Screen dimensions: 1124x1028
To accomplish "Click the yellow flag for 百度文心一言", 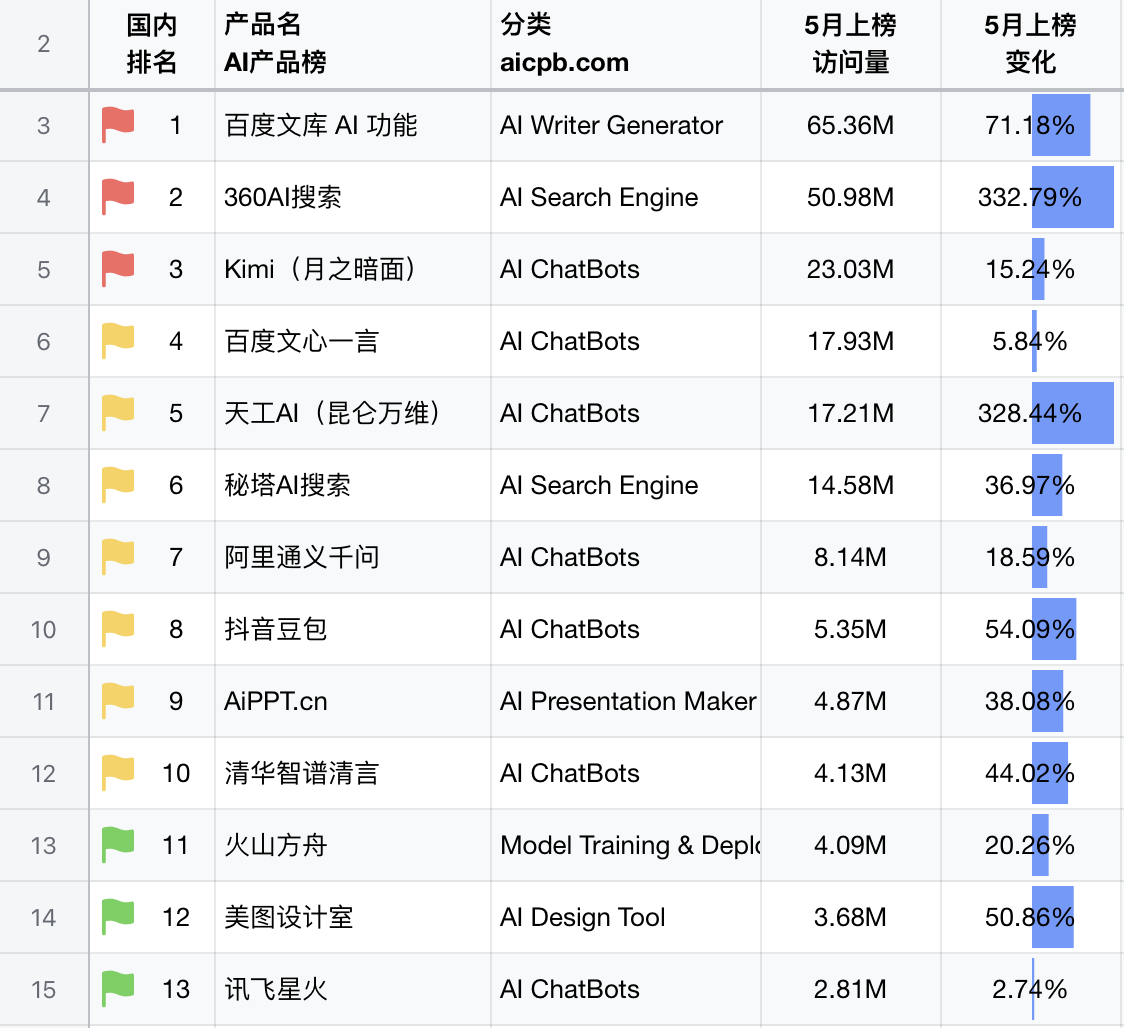I will [x=118, y=341].
